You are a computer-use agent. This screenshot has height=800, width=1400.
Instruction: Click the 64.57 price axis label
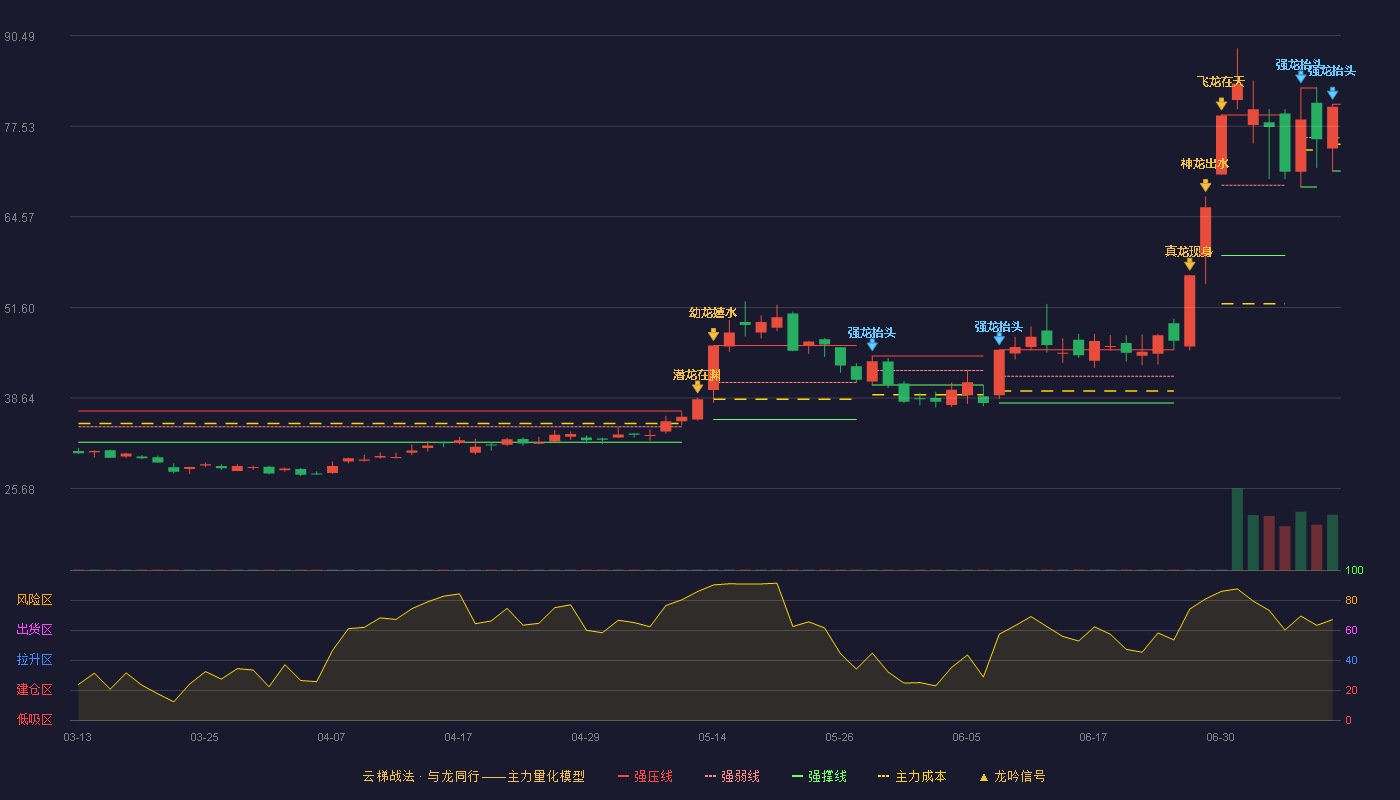click(x=20, y=218)
